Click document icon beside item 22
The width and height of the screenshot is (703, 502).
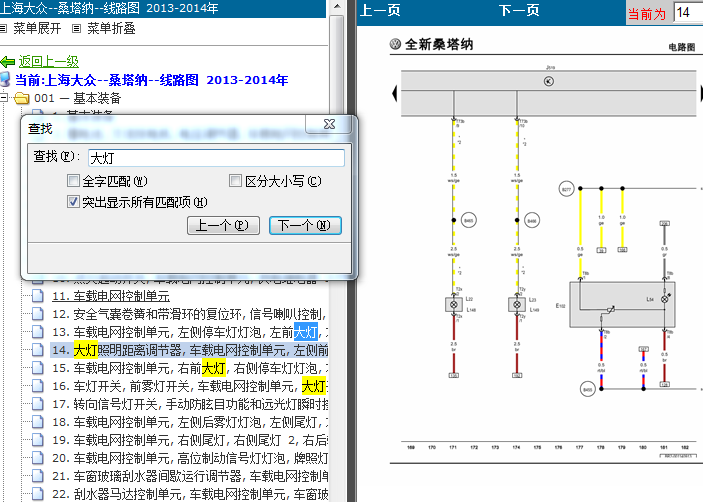38,494
